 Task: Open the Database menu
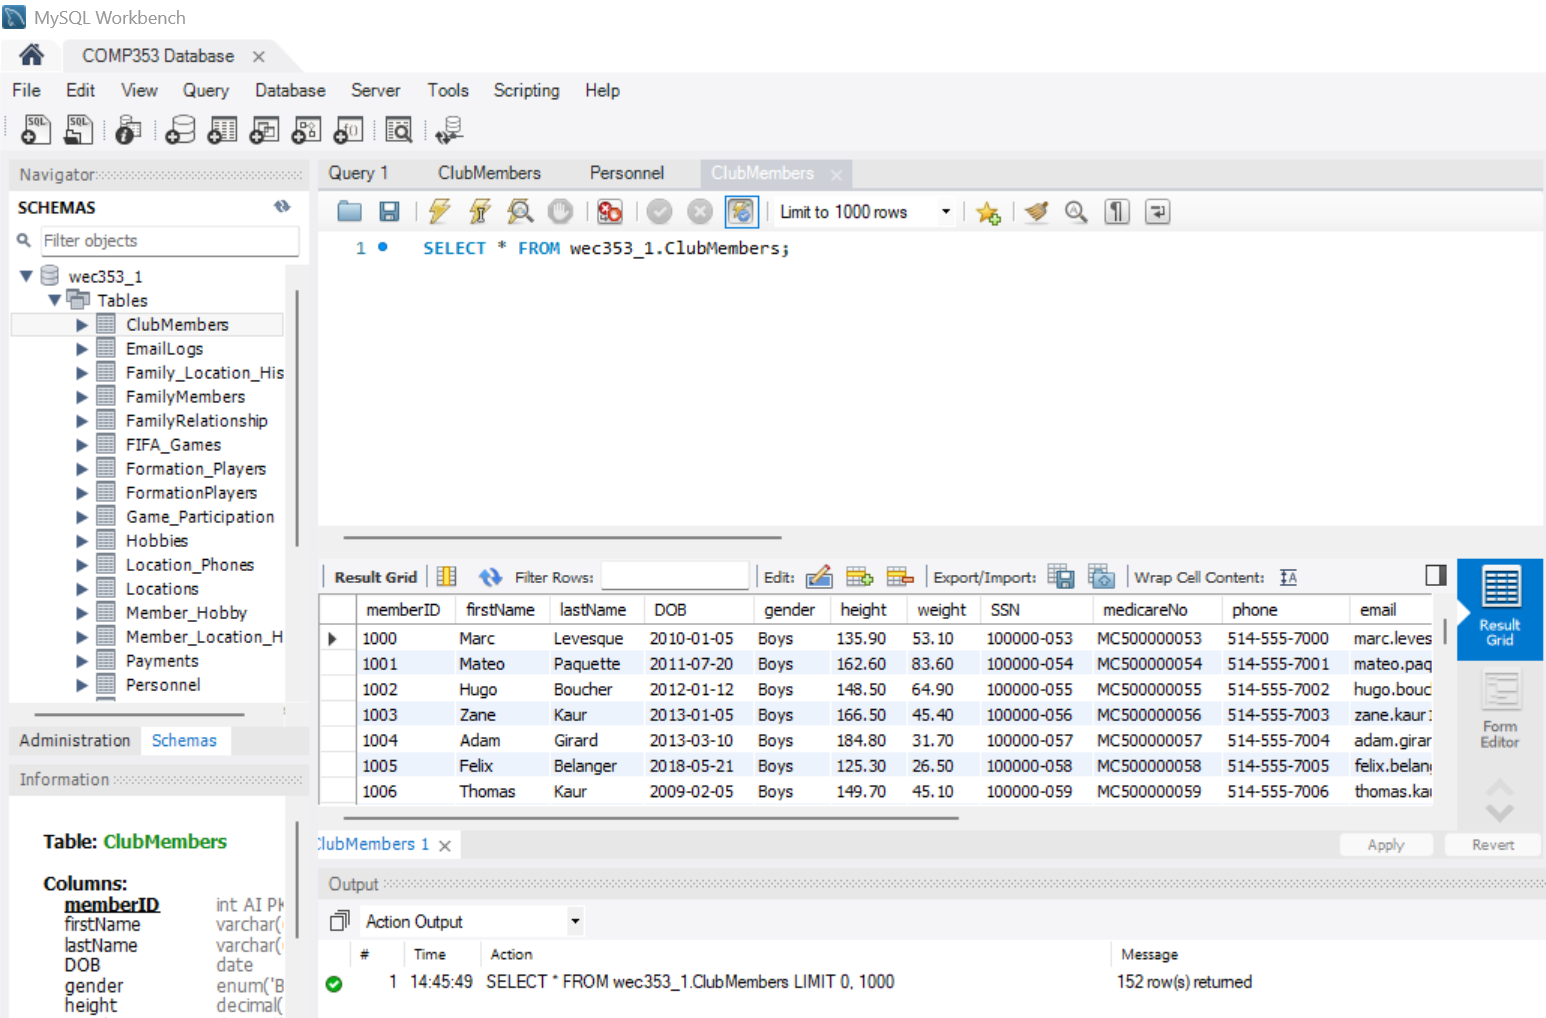[290, 90]
